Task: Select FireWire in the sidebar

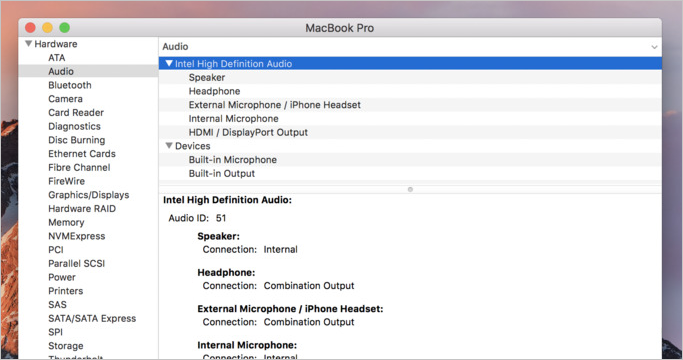Action: (67, 181)
